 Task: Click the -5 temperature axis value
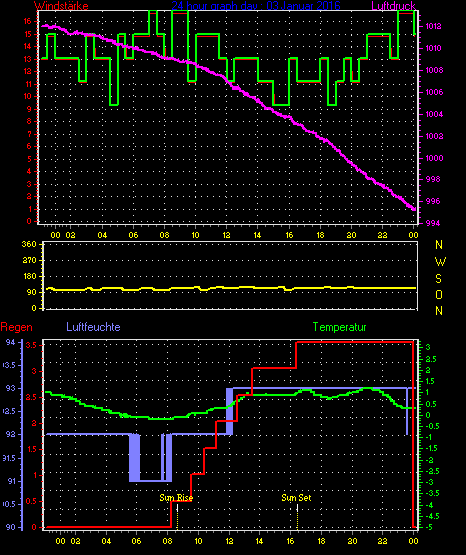coord(429,527)
